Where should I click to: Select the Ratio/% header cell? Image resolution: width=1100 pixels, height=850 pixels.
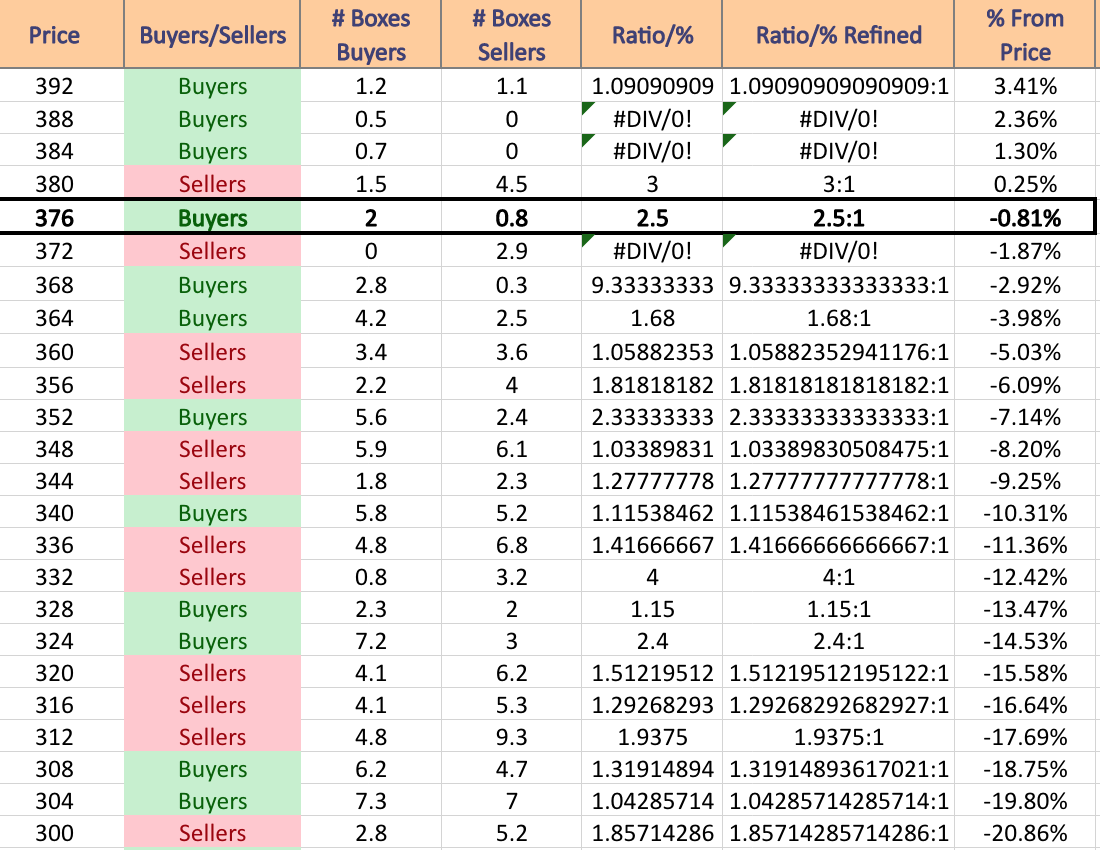(652, 34)
